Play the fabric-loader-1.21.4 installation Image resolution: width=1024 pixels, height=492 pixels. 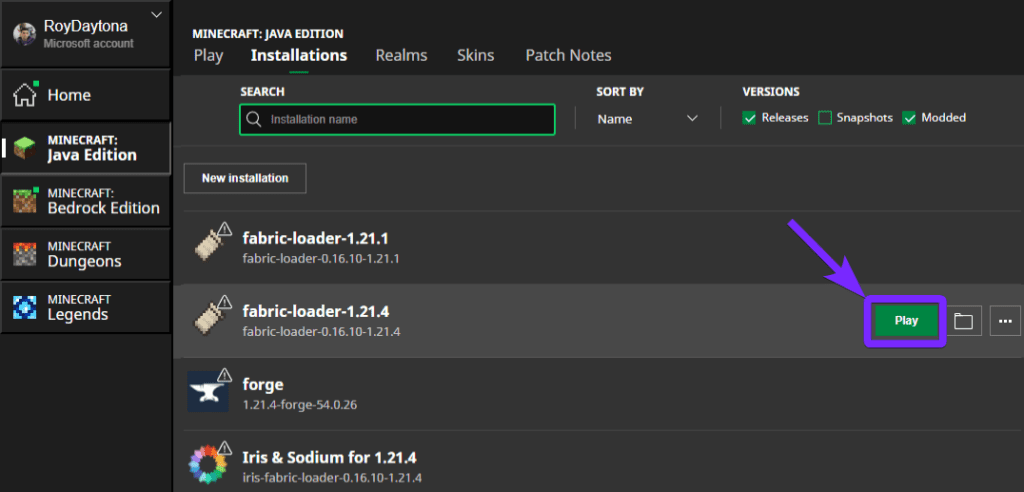[906, 321]
